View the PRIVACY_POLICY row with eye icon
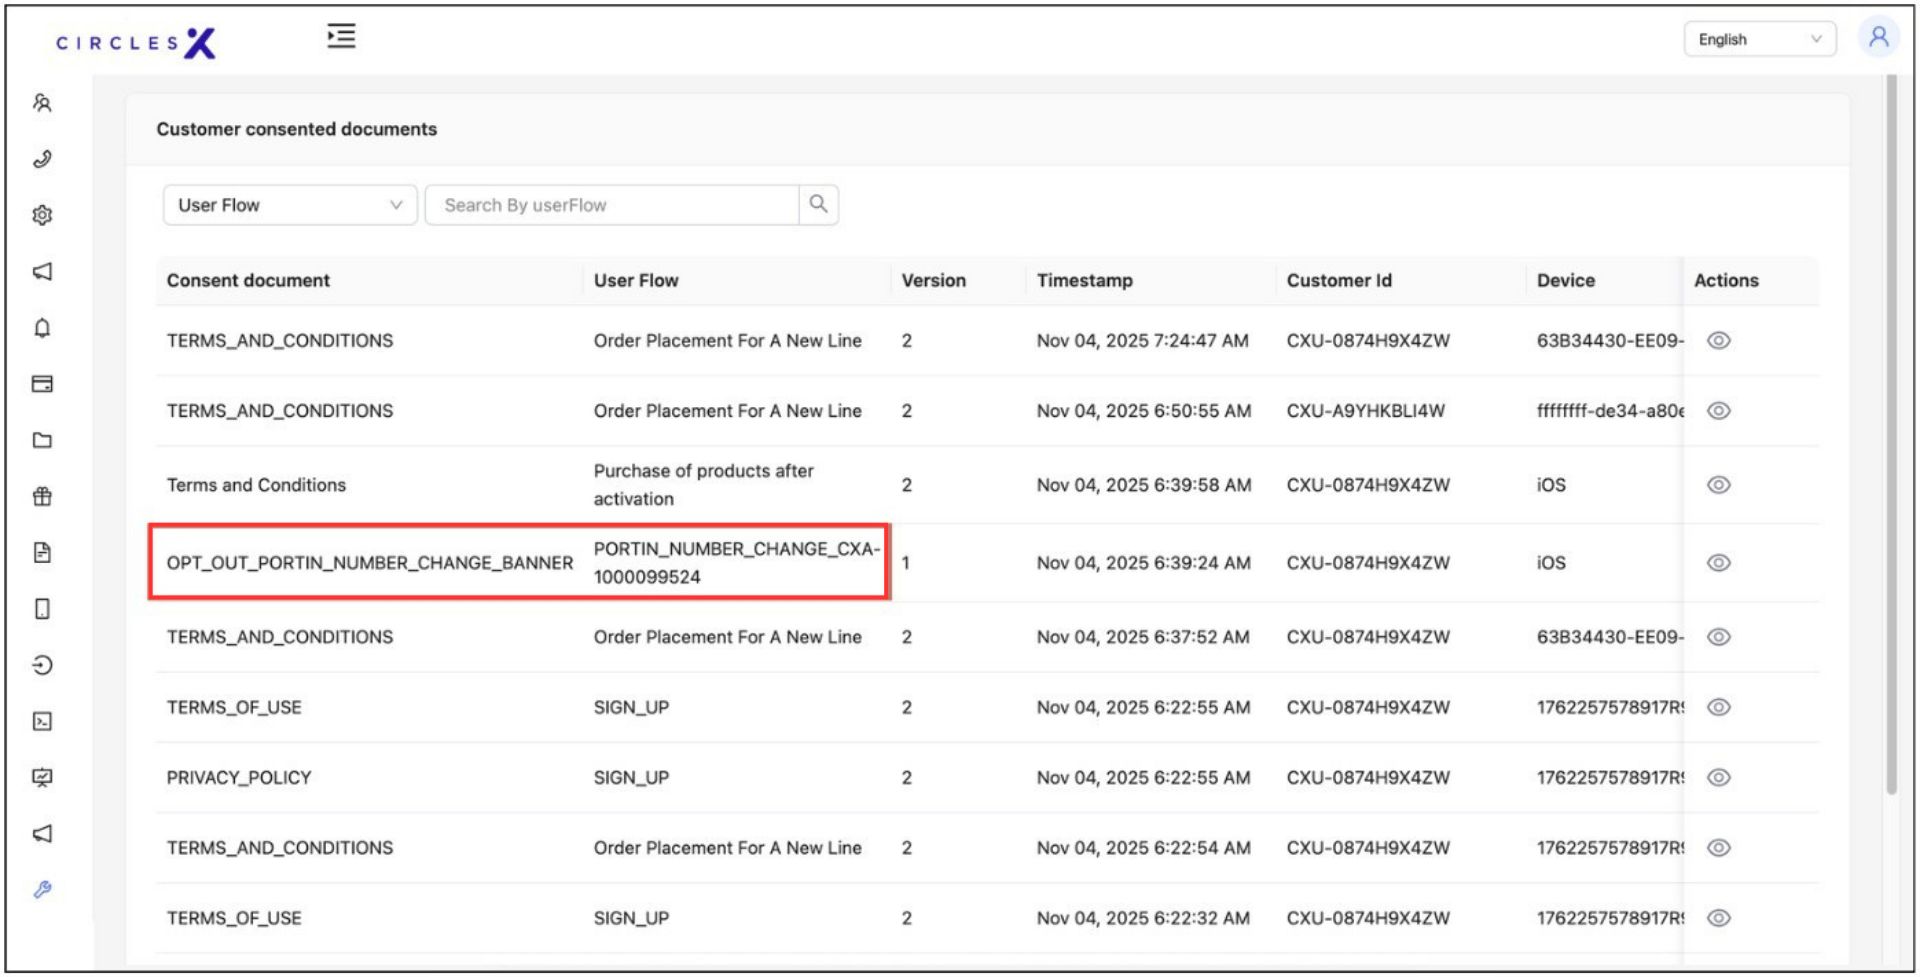Image resolution: width=1920 pixels, height=977 pixels. click(x=1718, y=778)
